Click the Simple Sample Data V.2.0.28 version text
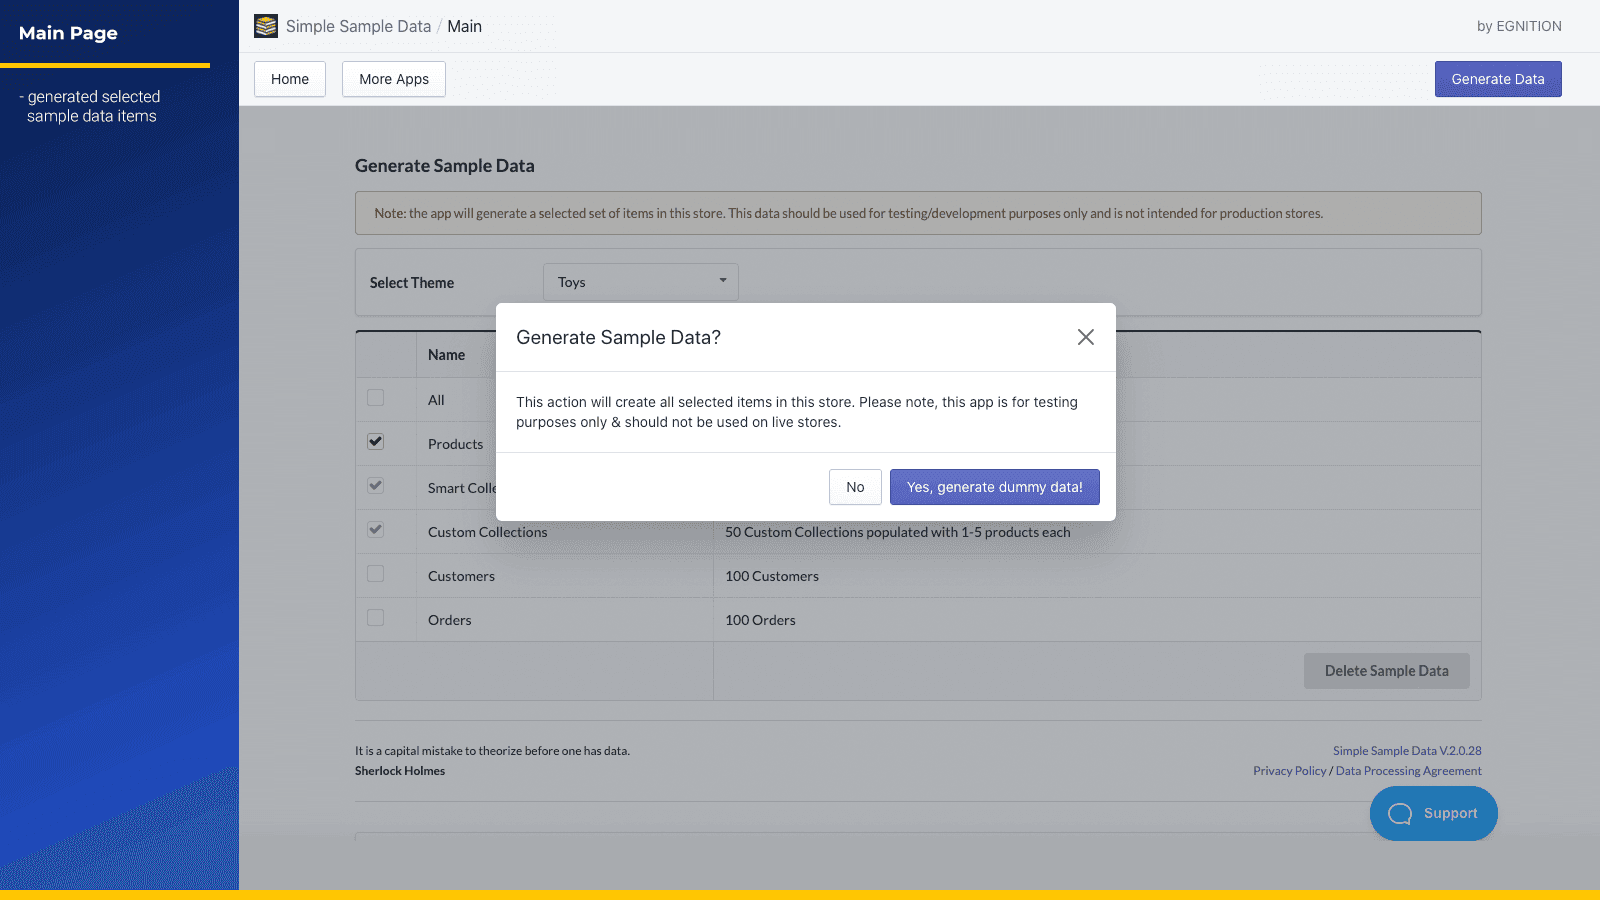Image resolution: width=1600 pixels, height=900 pixels. [1406, 750]
